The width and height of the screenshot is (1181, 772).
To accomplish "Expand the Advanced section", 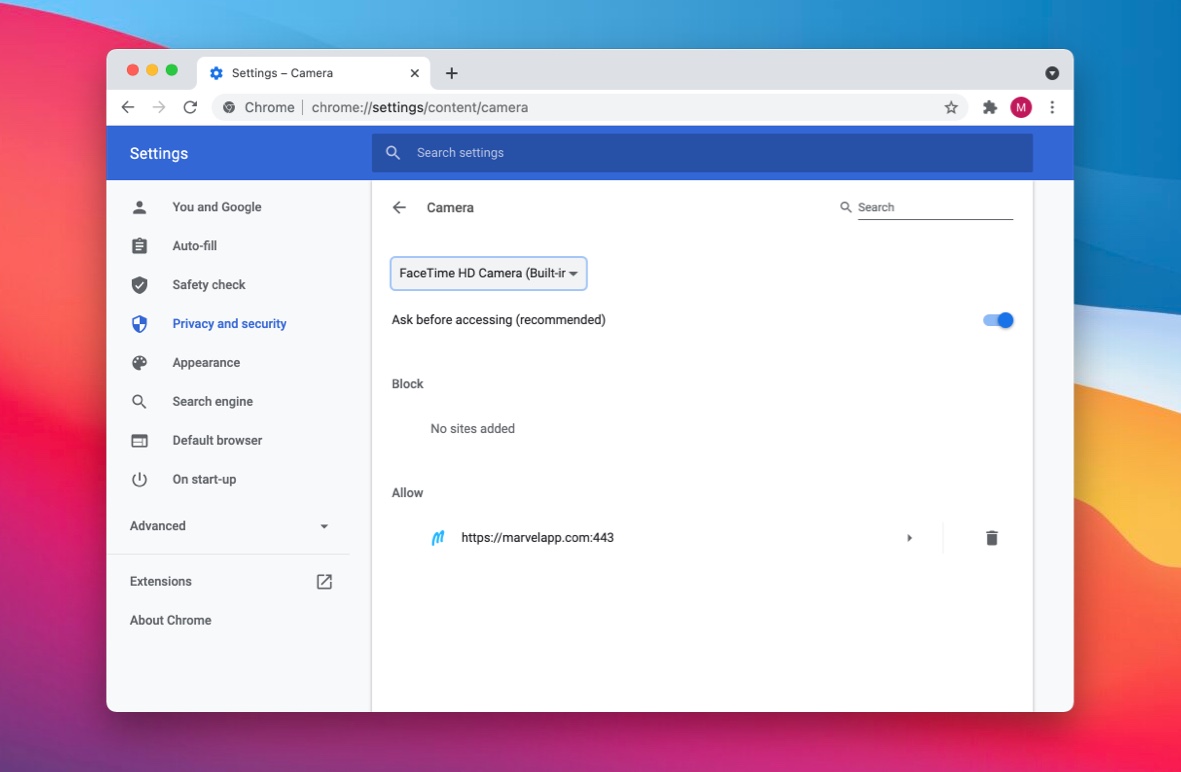I will [228, 526].
